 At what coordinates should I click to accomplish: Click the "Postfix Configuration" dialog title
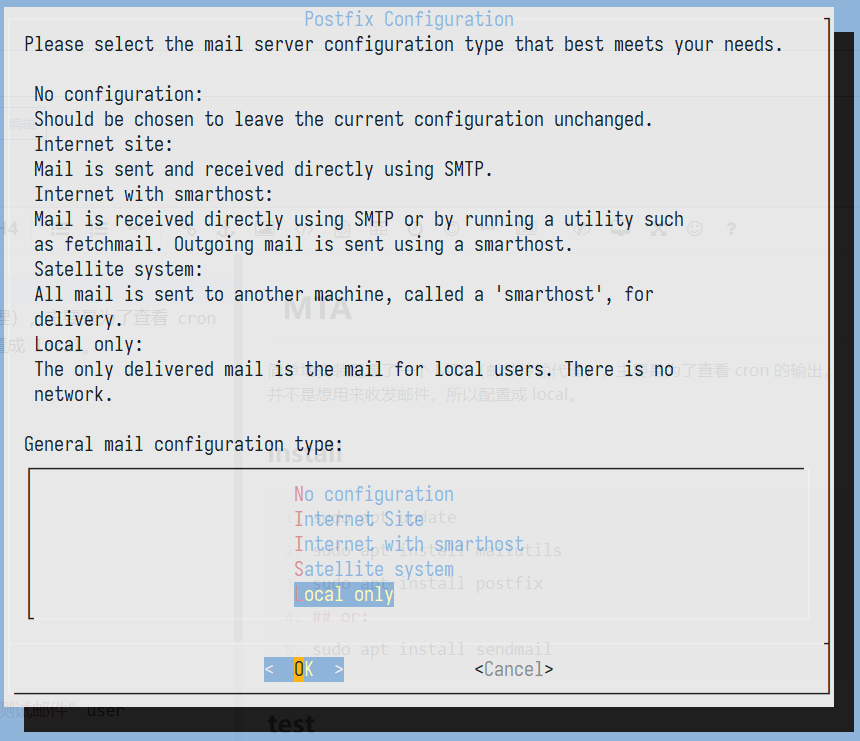(x=408, y=19)
